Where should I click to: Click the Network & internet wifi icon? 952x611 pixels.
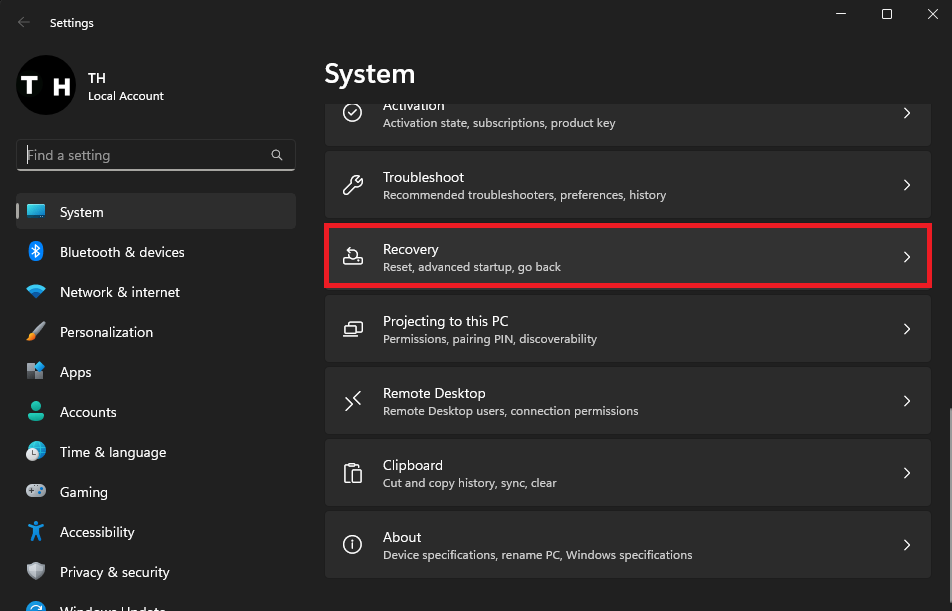[x=36, y=292]
